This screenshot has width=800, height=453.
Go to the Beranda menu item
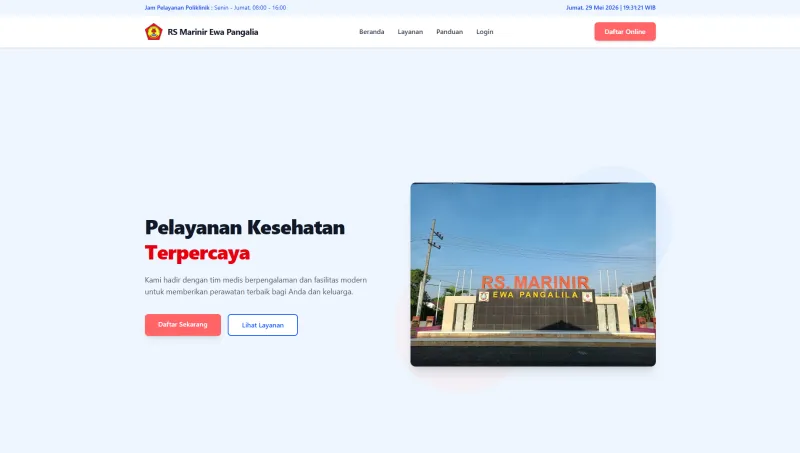pyautogui.click(x=371, y=32)
